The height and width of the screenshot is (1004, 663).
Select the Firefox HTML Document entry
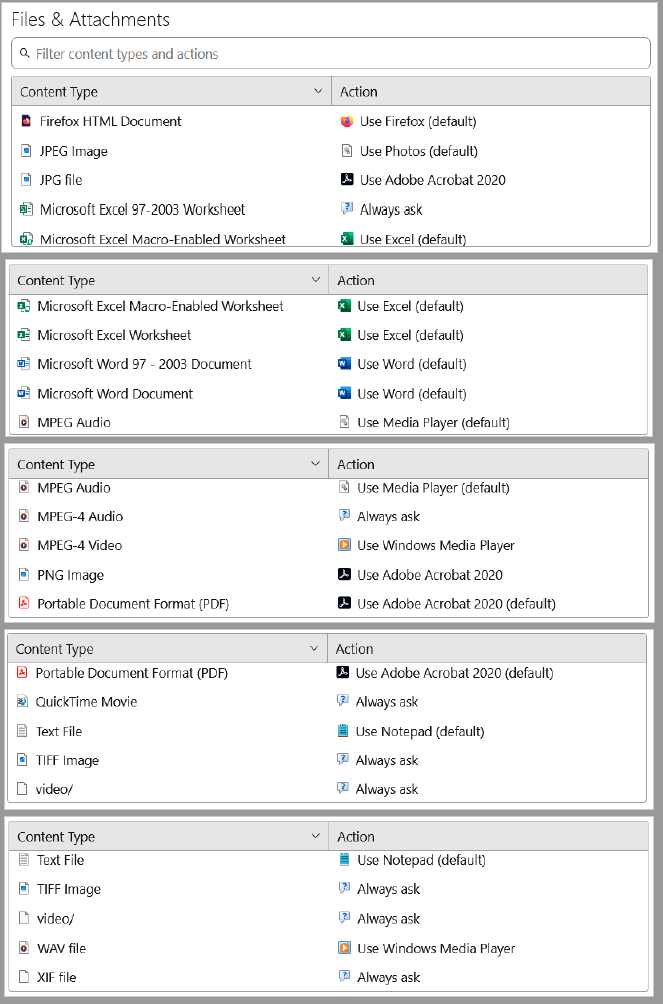[110, 122]
